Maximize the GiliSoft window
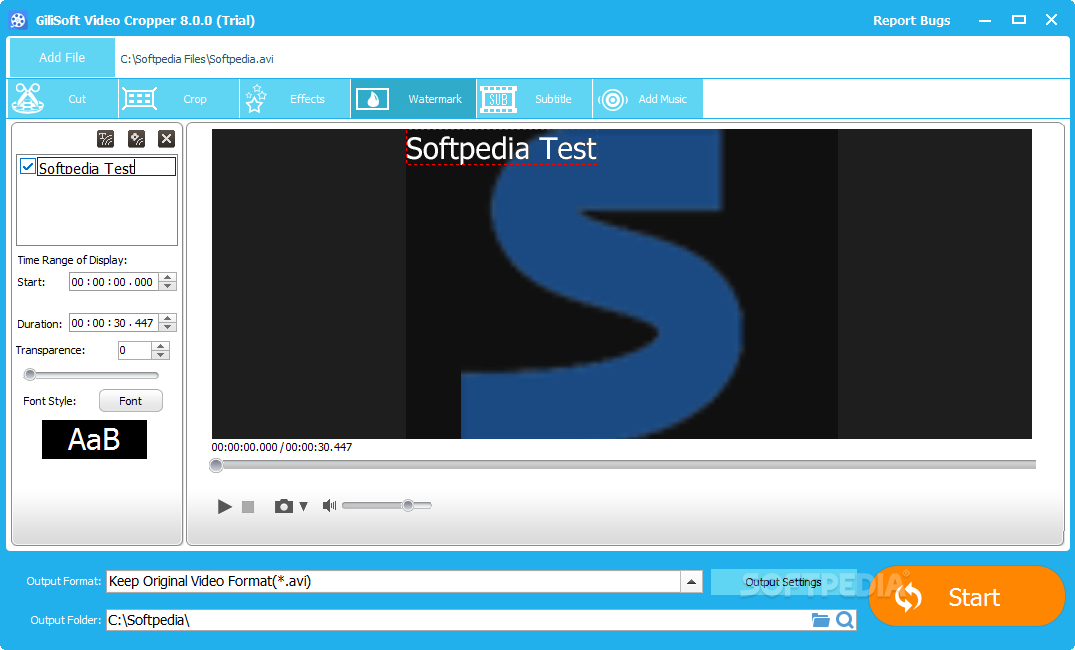This screenshot has height=650, width=1075. coord(1019,20)
